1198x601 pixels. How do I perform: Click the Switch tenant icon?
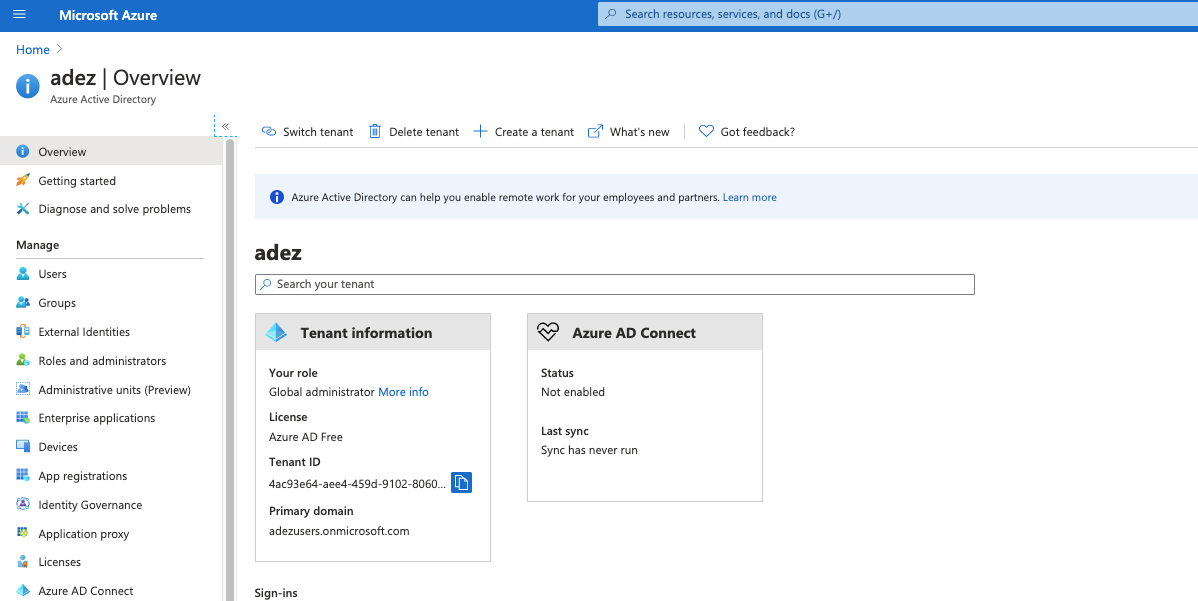(x=269, y=131)
